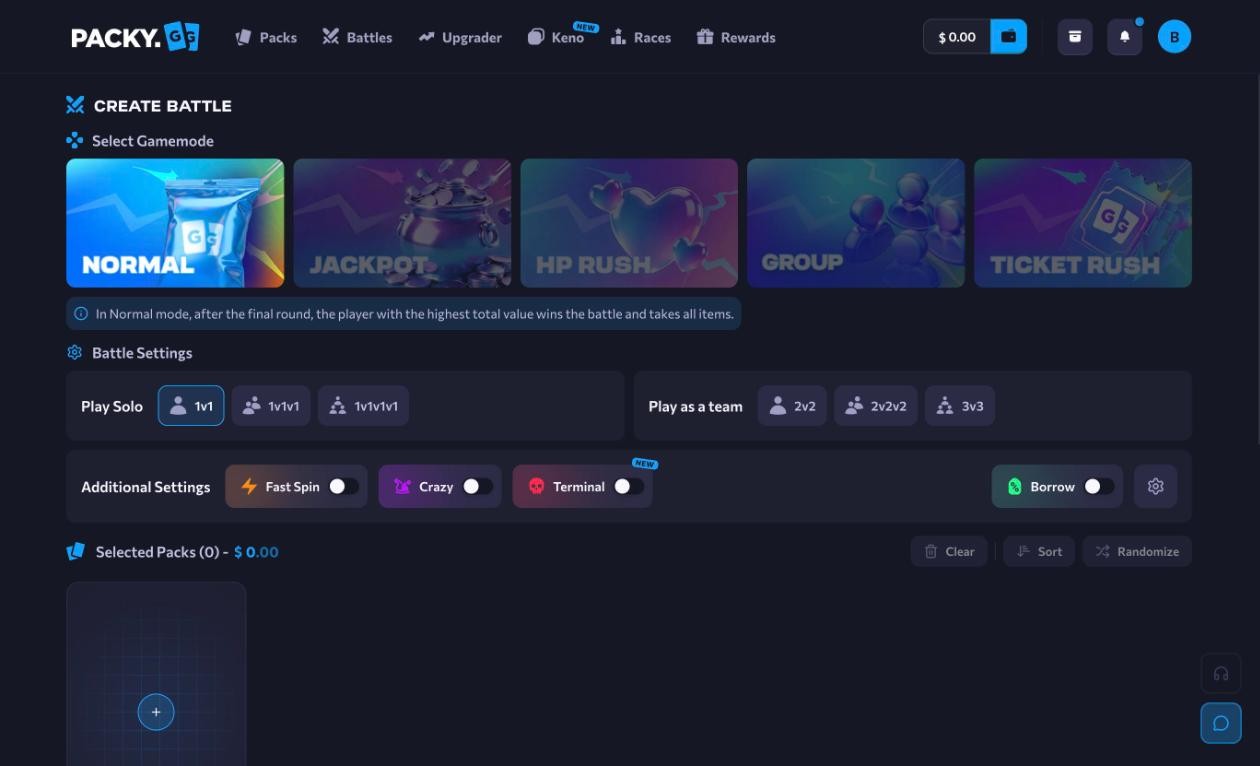Screen dimensions: 1260x766
Task: Go to Battles section
Action: point(357,37)
